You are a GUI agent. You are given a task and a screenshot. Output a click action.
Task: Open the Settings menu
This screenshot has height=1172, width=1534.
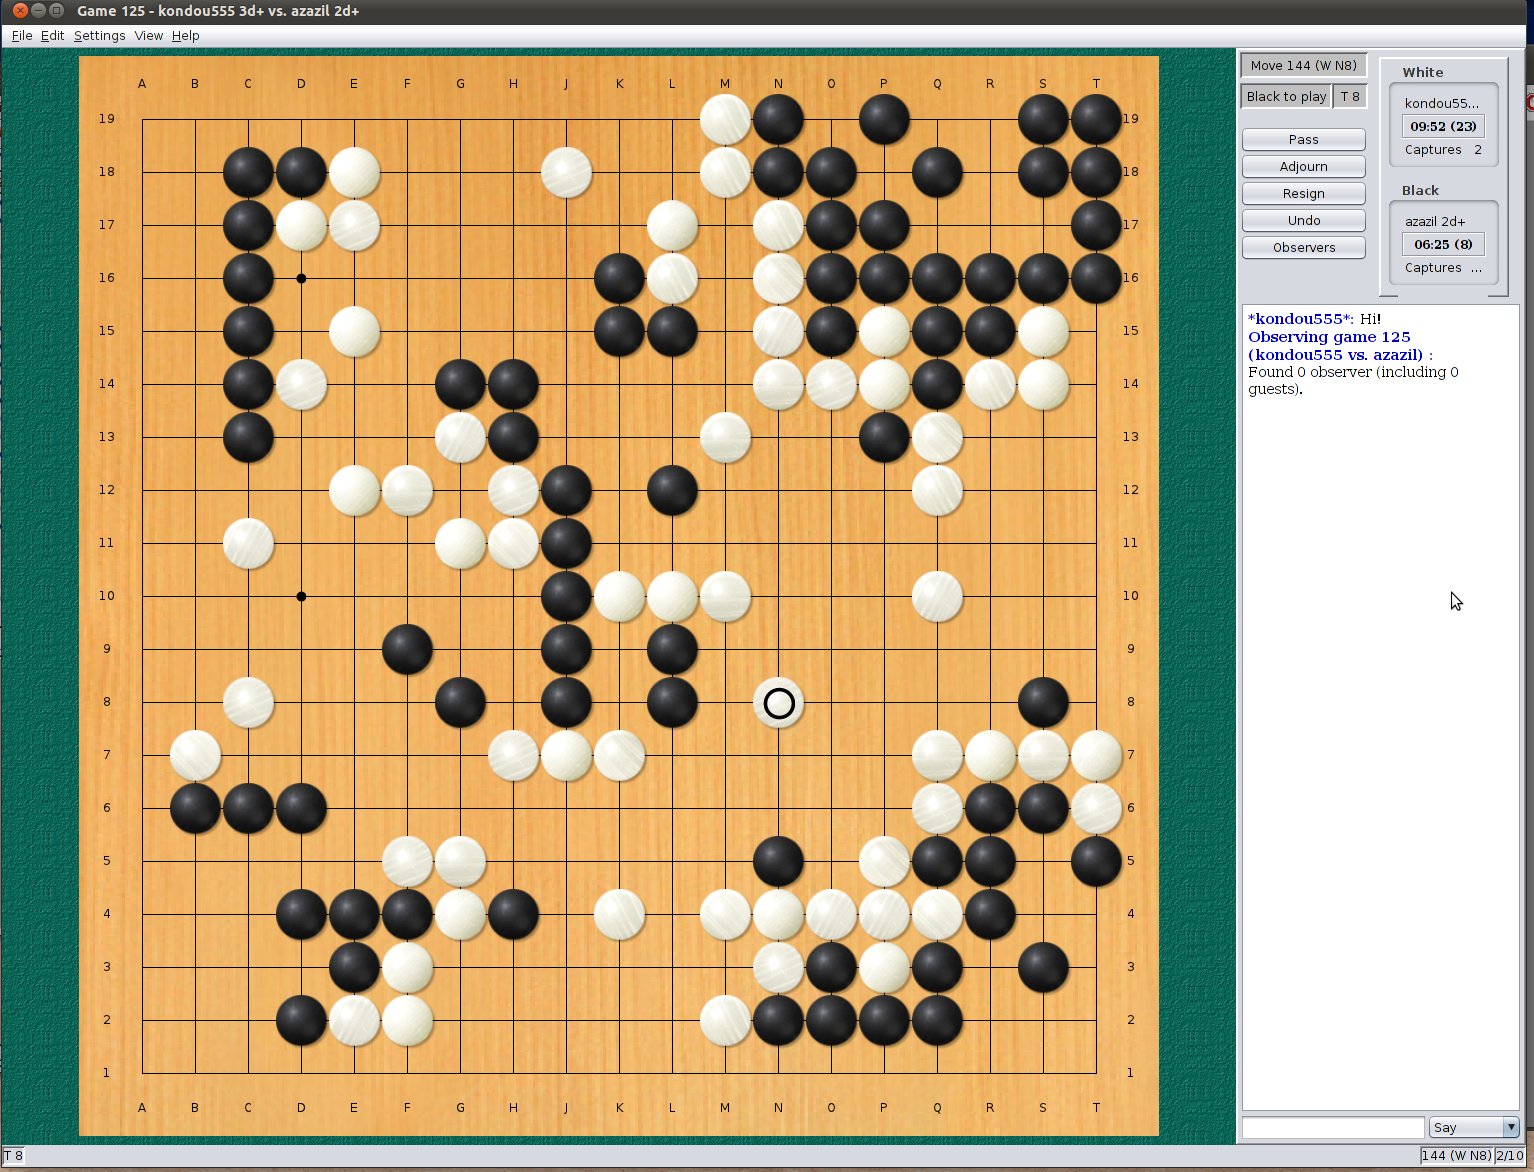[99, 35]
